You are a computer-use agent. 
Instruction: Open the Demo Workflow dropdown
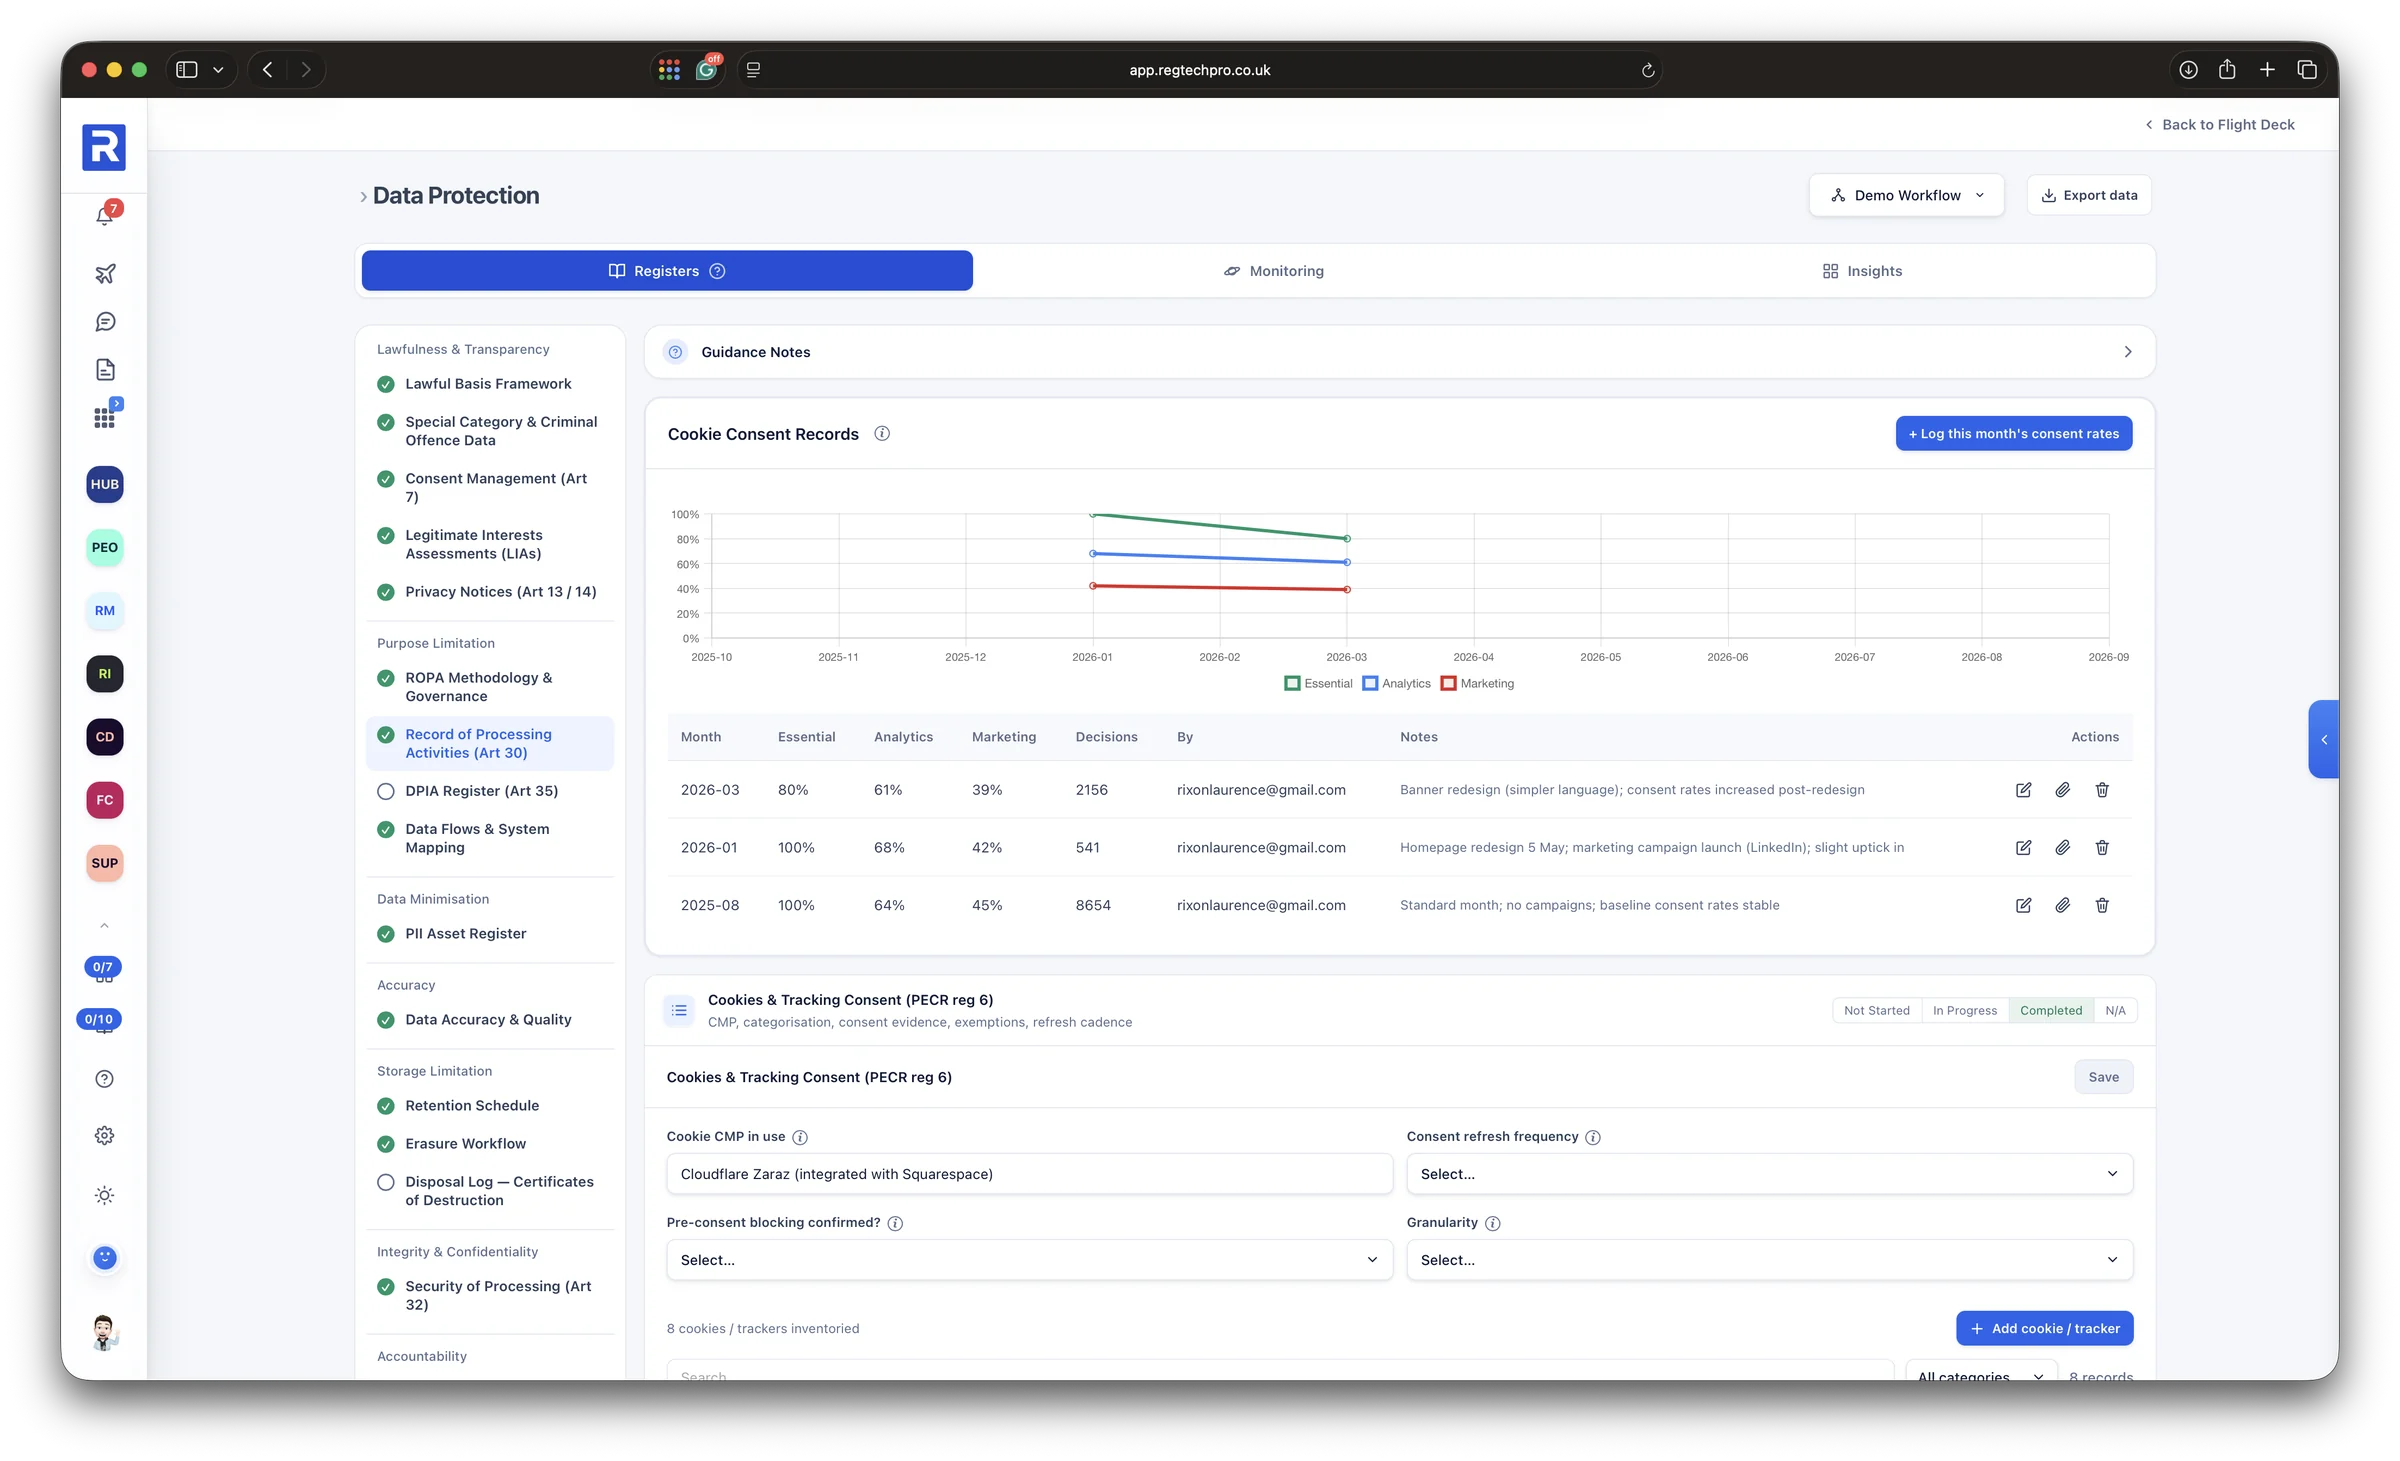1907,195
